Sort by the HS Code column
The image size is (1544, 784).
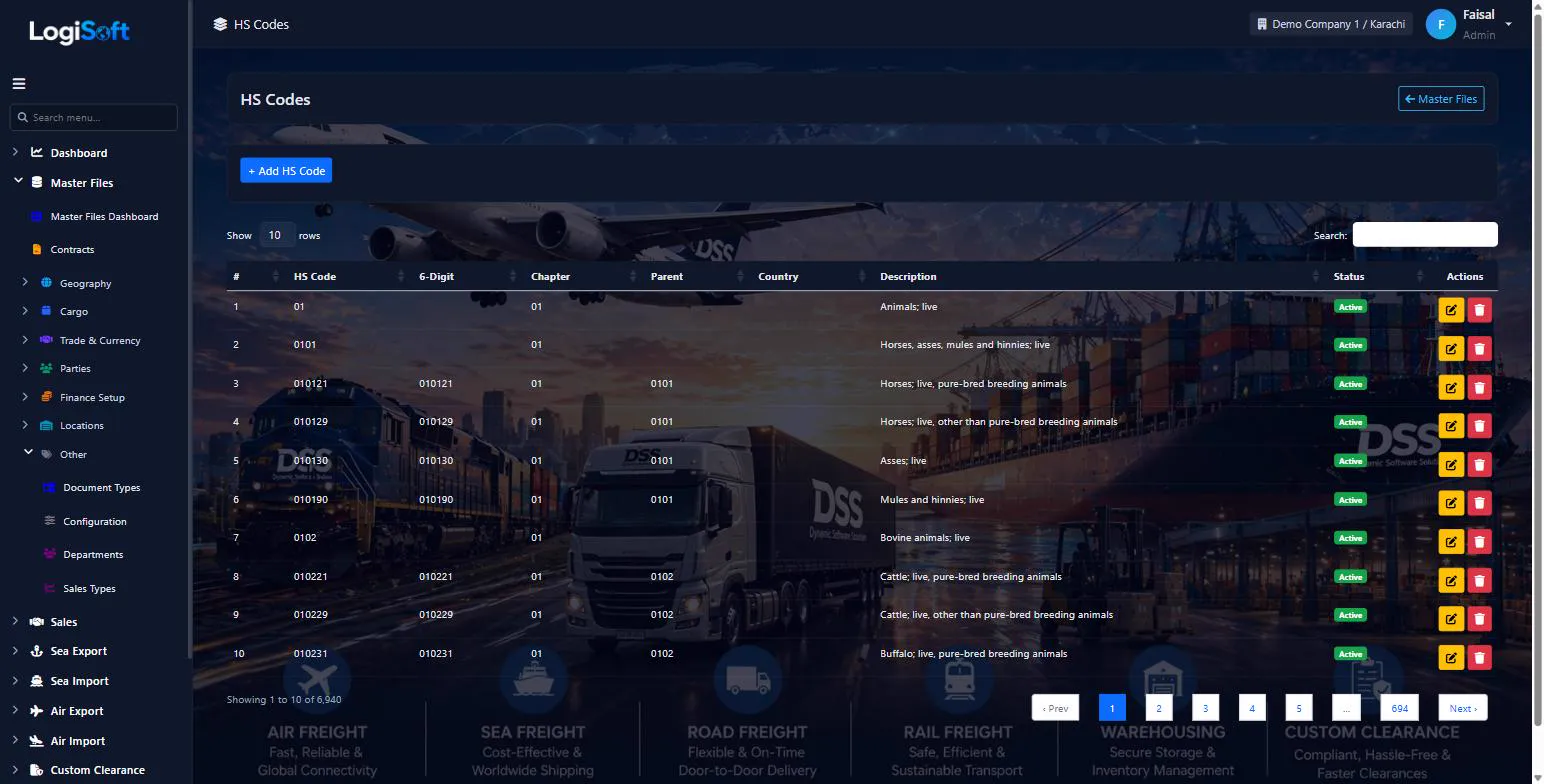[349, 276]
